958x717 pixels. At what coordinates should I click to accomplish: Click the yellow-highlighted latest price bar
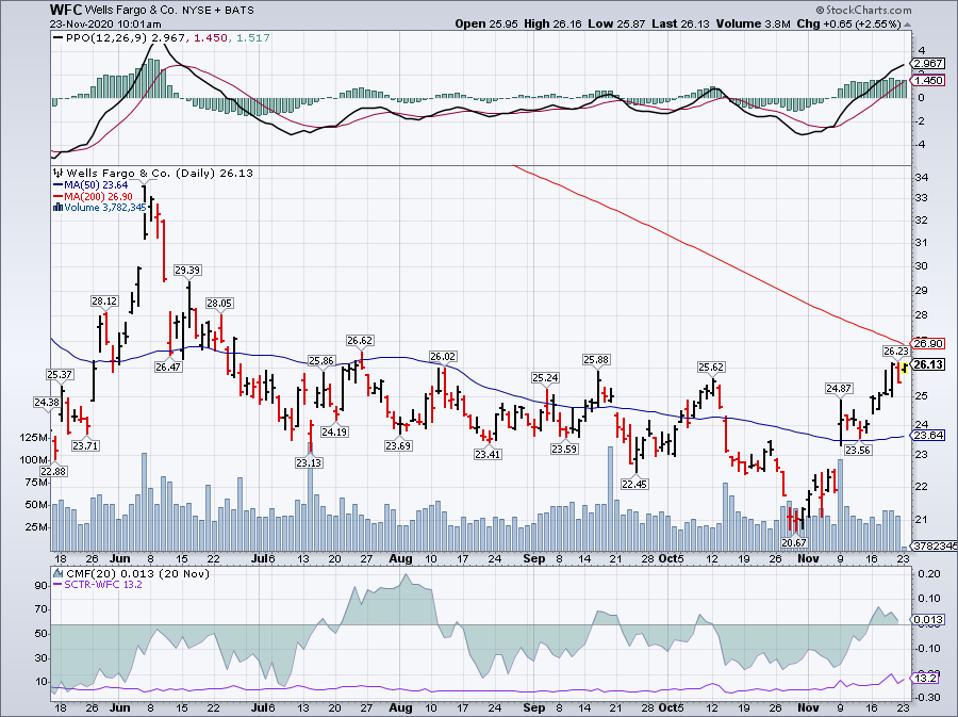point(904,368)
